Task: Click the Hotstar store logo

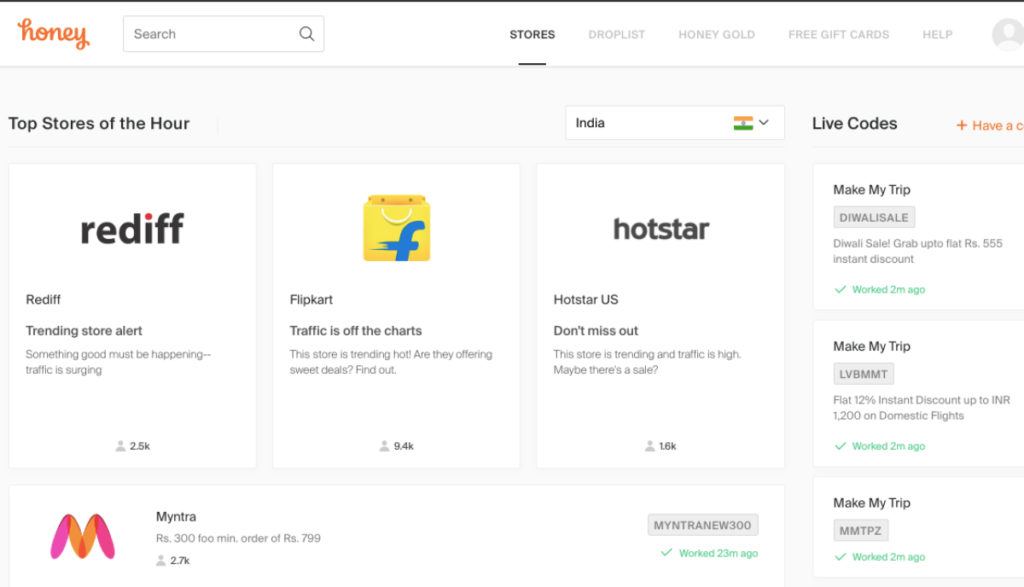Action: [x=660, y=229]
